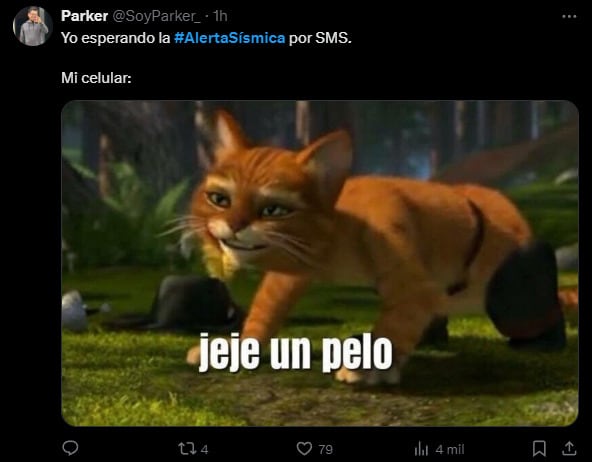Screen dimensions: 592x462
Task: Click the 'Mi celular:' tweet text line
Action: pos(96,78)
